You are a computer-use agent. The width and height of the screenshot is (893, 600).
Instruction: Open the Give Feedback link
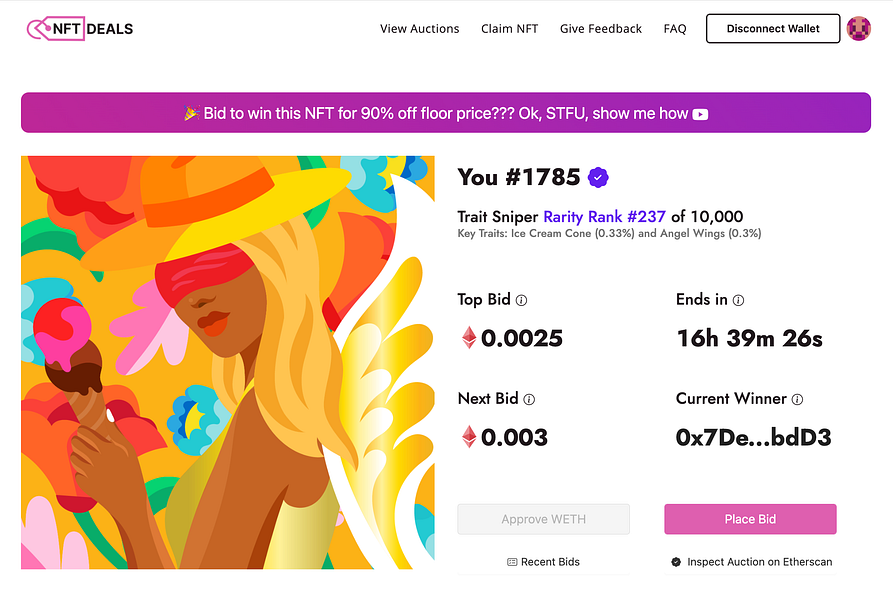tap(600, 29)
